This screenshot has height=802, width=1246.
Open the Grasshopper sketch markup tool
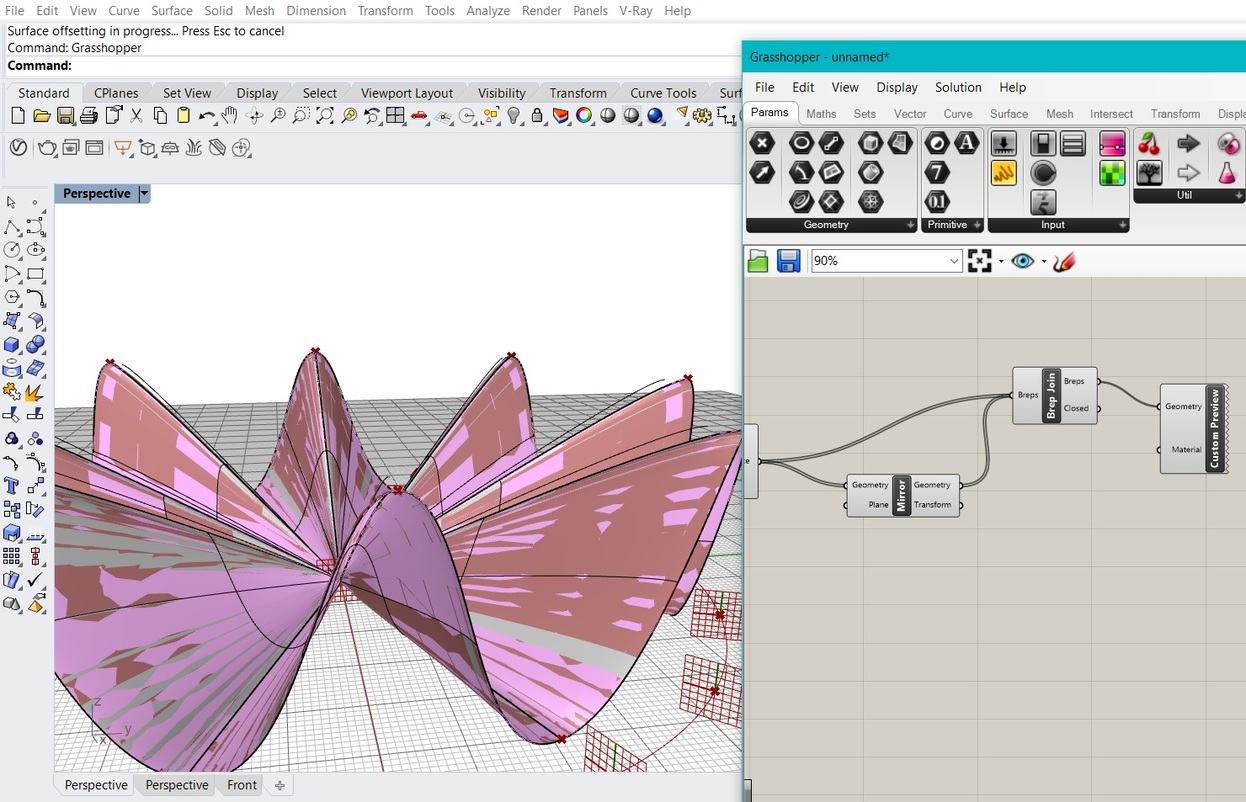(1064, 262)
